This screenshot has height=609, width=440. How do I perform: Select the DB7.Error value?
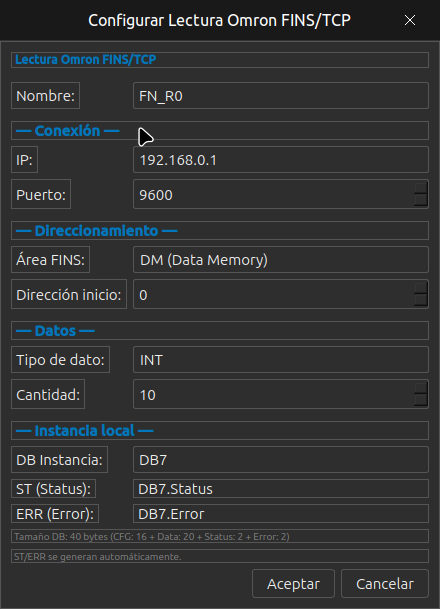[281, 513]
